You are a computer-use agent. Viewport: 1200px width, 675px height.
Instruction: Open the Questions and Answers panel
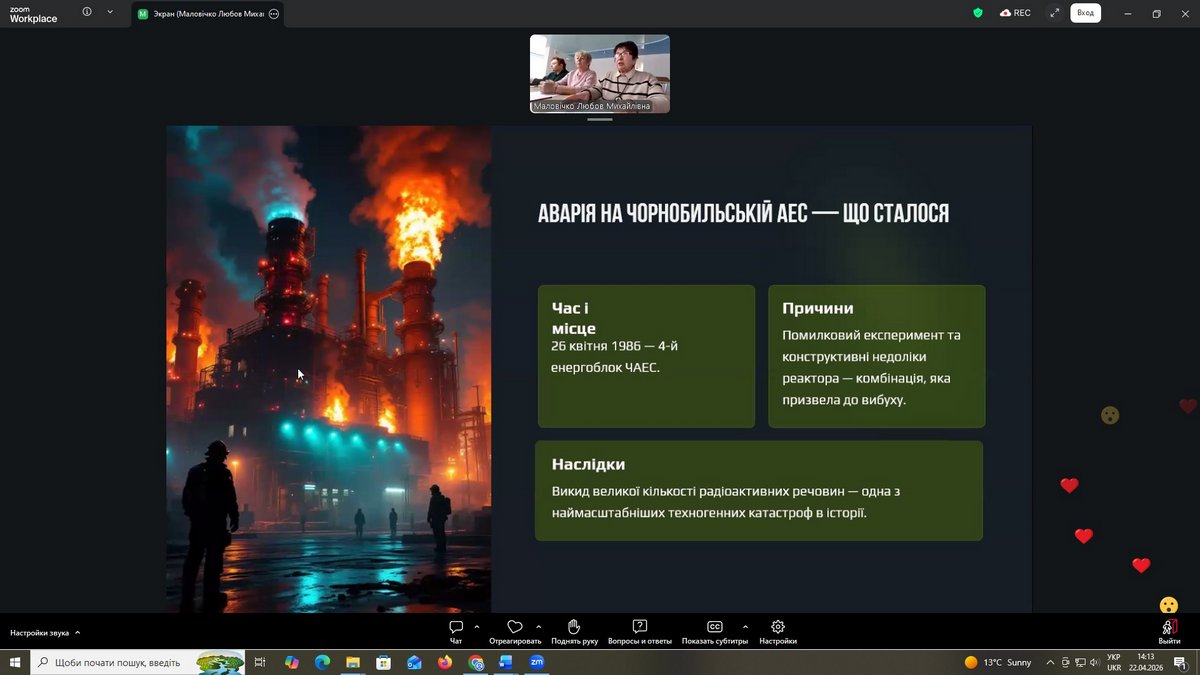click(x=640, y=627)
